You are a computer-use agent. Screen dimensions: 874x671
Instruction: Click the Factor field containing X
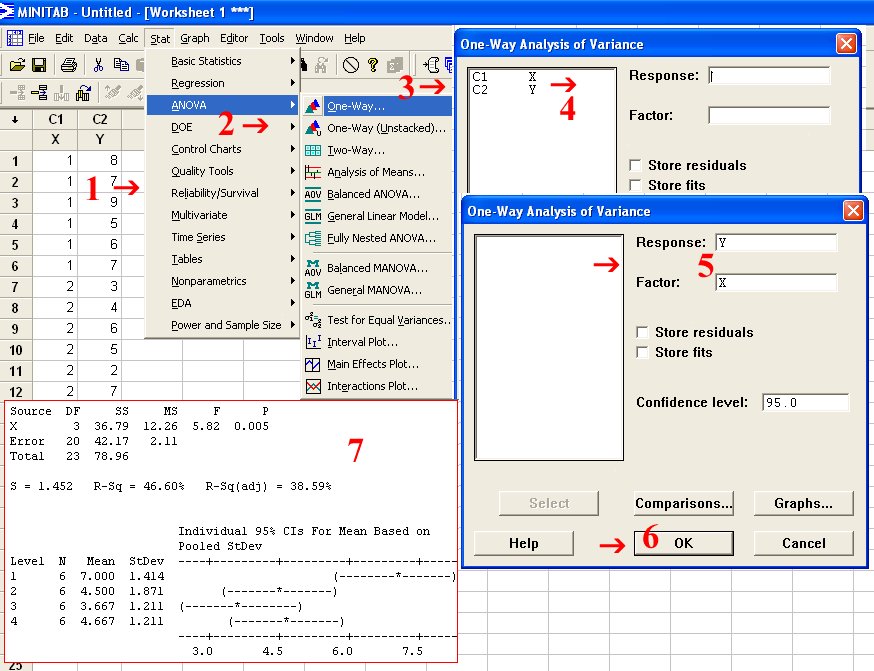pyautogui.click(x=776, y=283)
